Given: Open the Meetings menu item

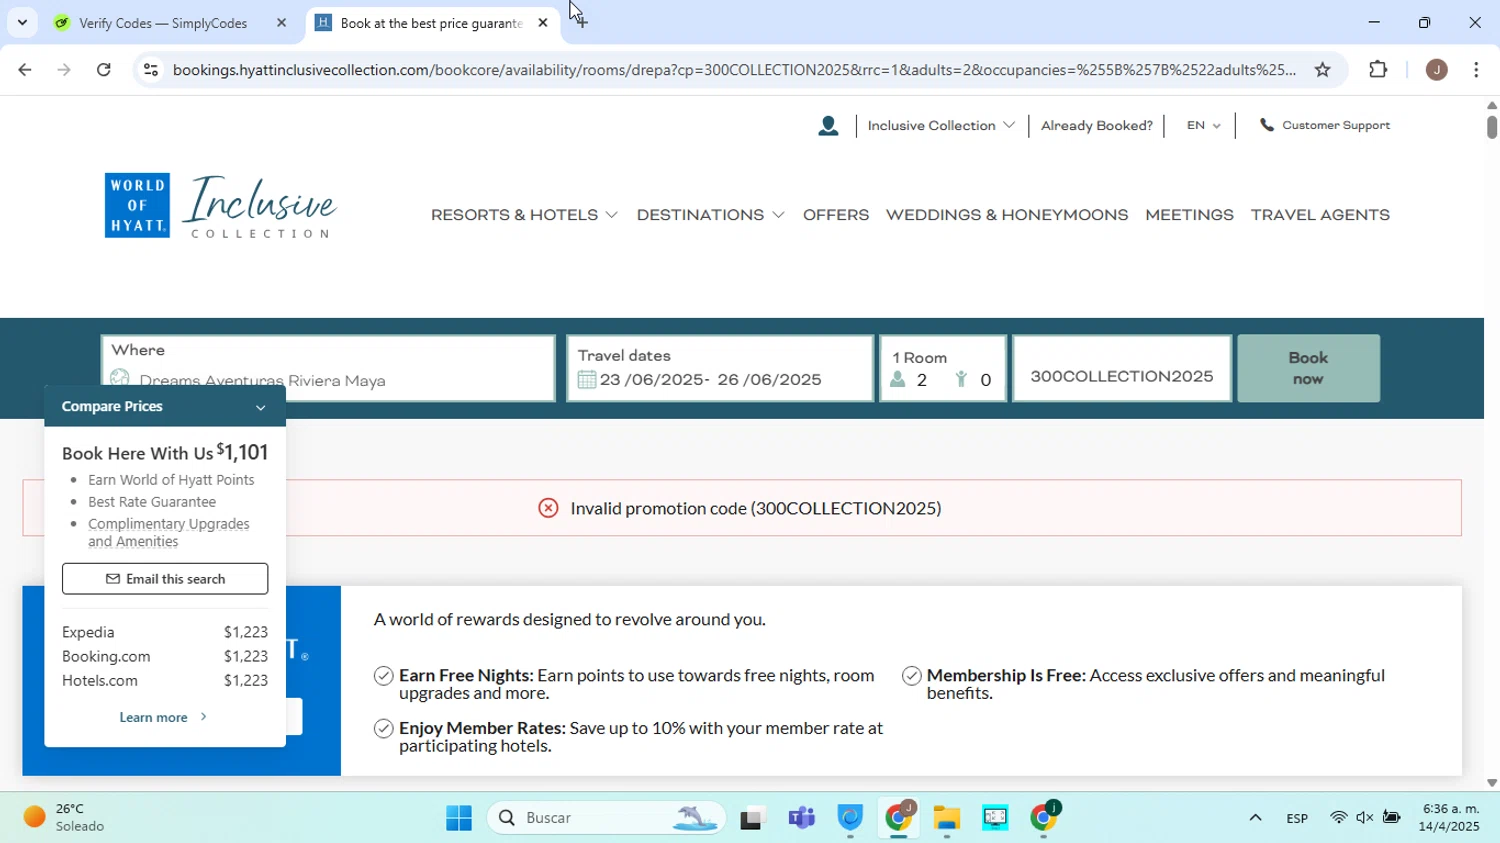Looking at the screenshot, I should coord(1189,215).
